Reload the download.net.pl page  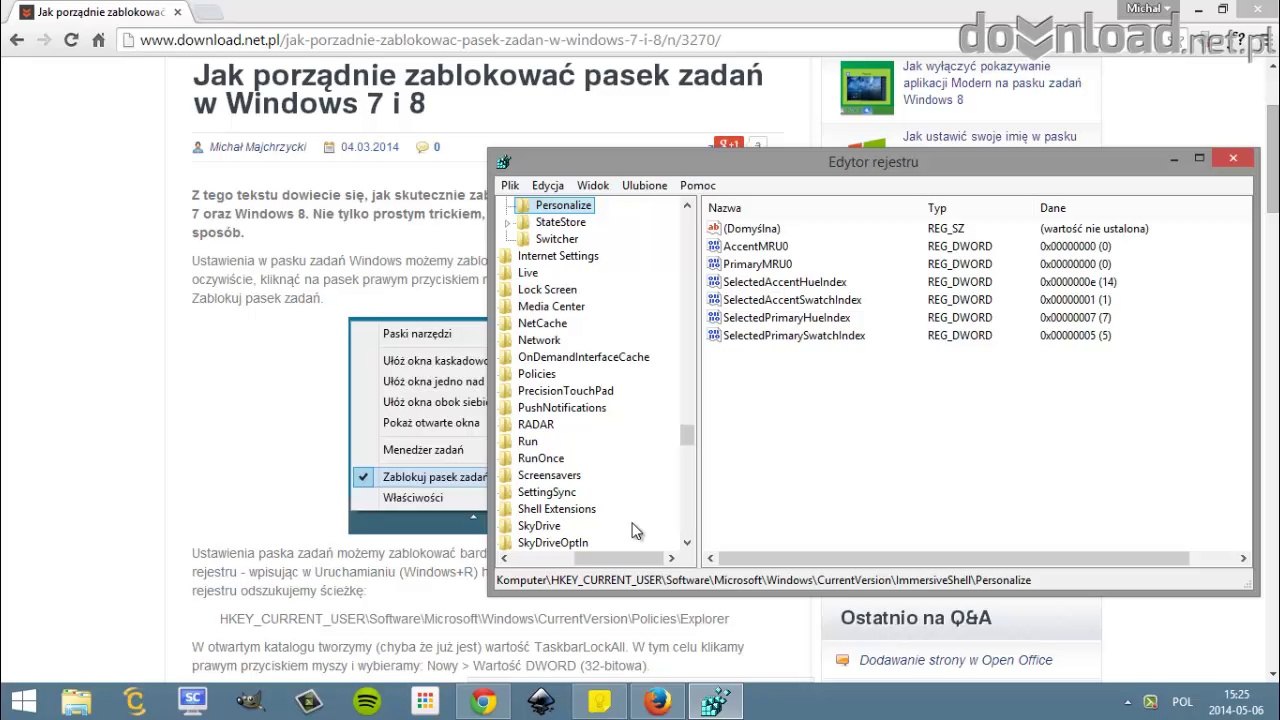pos(71,40)
